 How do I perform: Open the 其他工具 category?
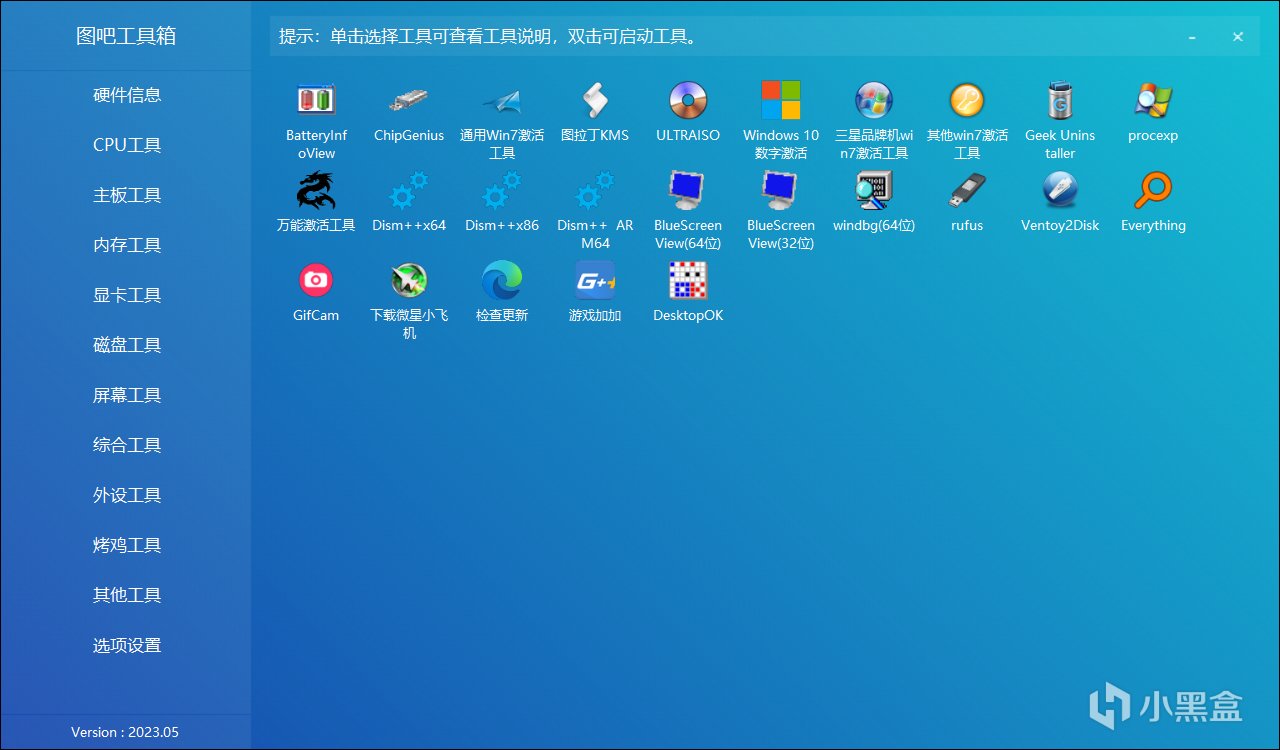point(127,595)
